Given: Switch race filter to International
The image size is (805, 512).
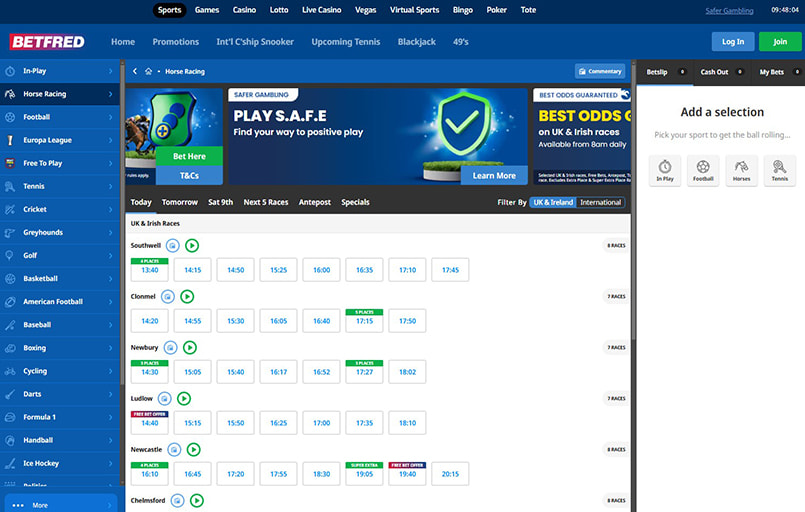Looking at the screenshot, I should pyautogui.click(x=601, y=202).
